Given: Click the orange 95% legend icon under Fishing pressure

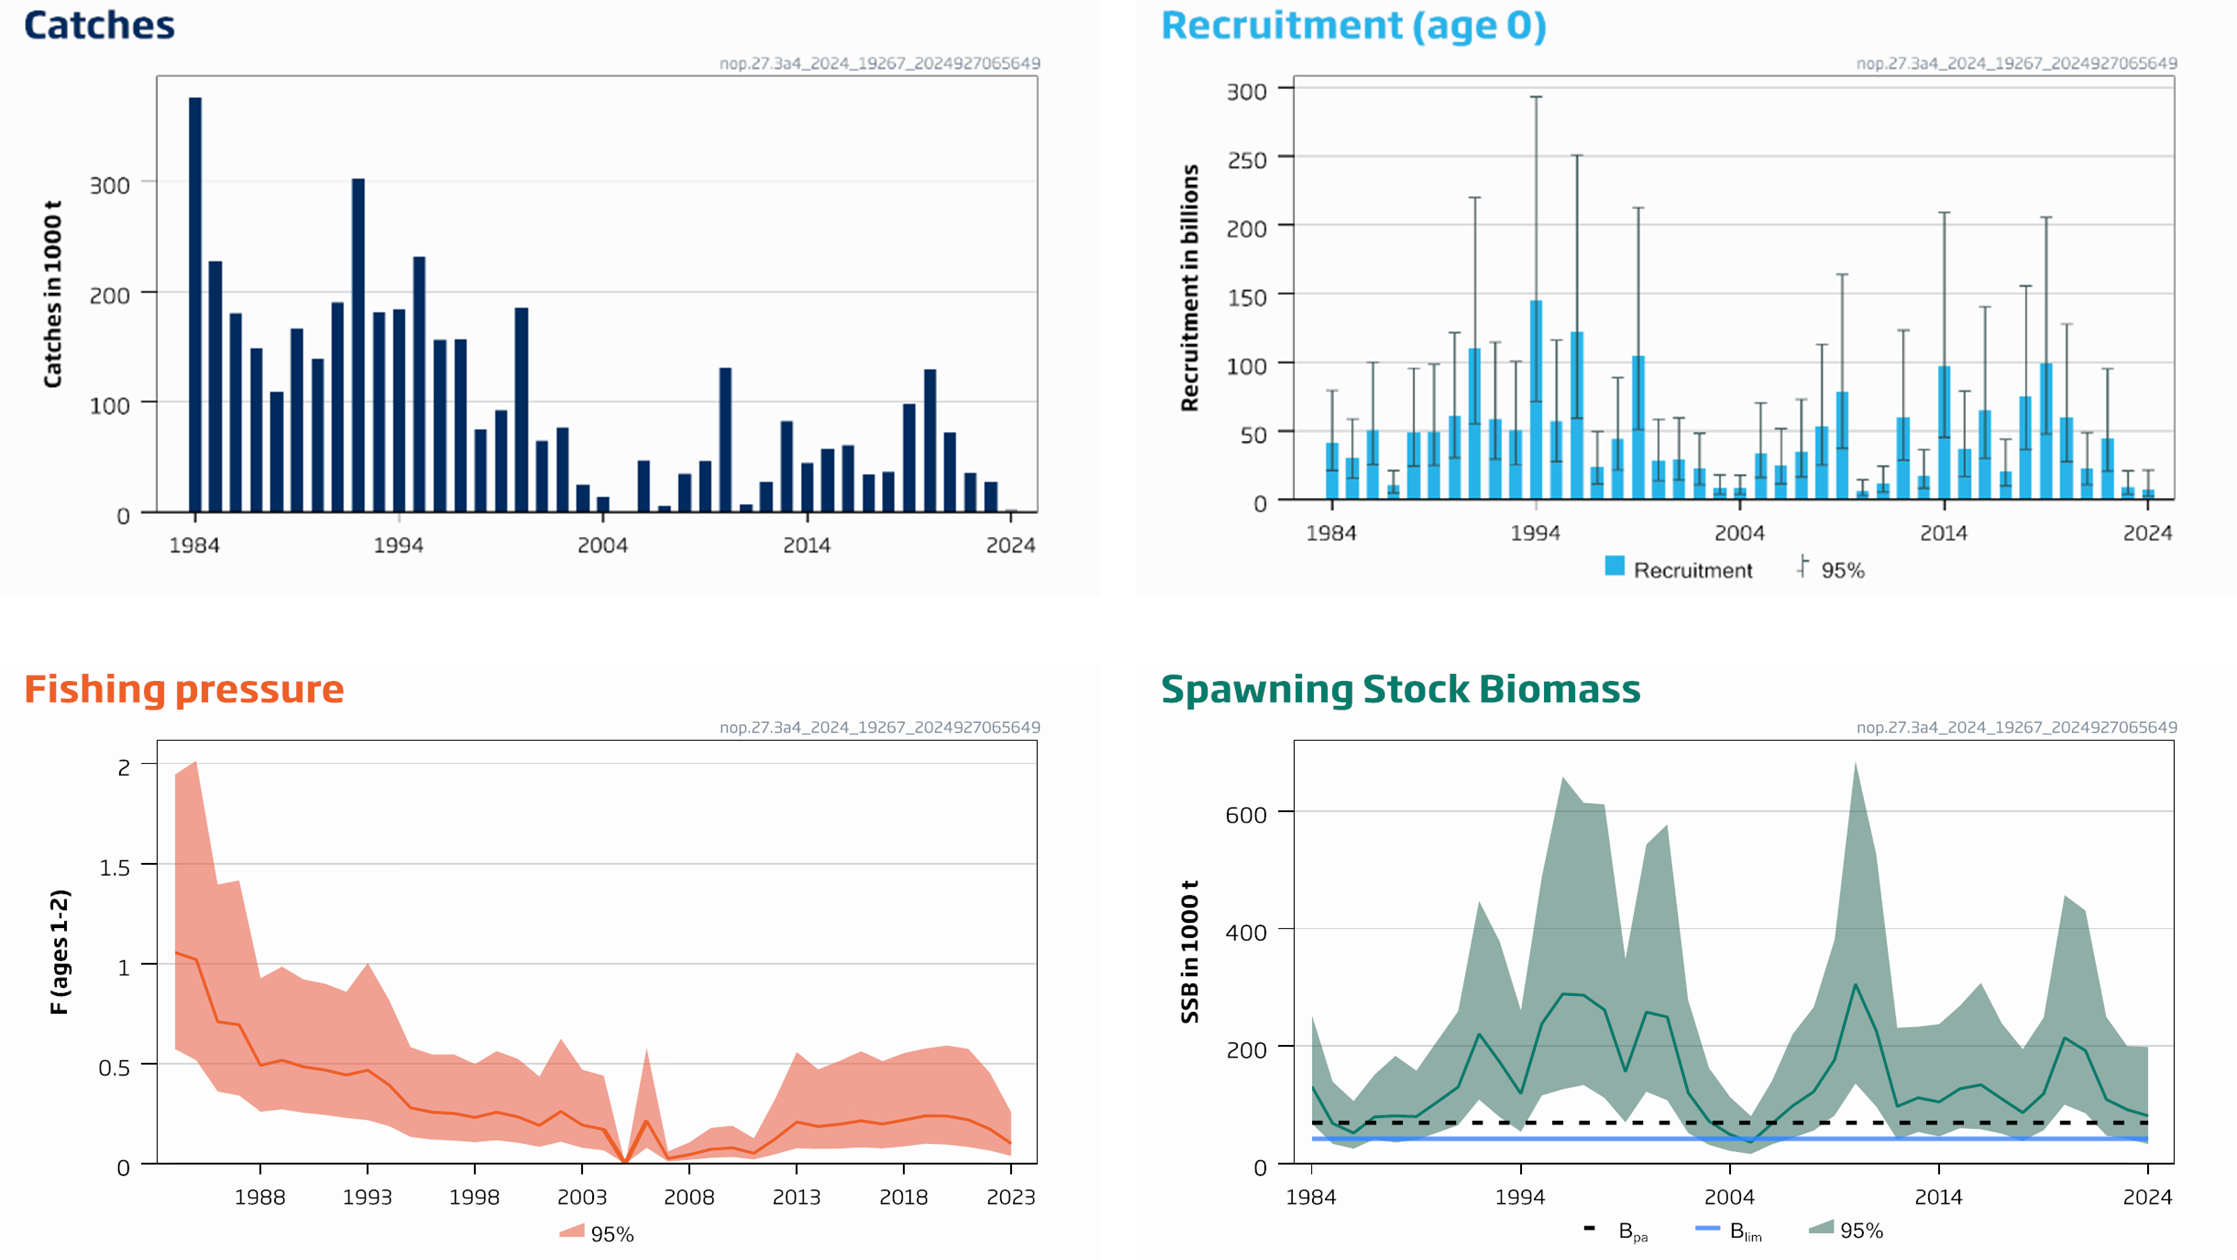Looking at the screenshot, I should (x=572, y=1232).
